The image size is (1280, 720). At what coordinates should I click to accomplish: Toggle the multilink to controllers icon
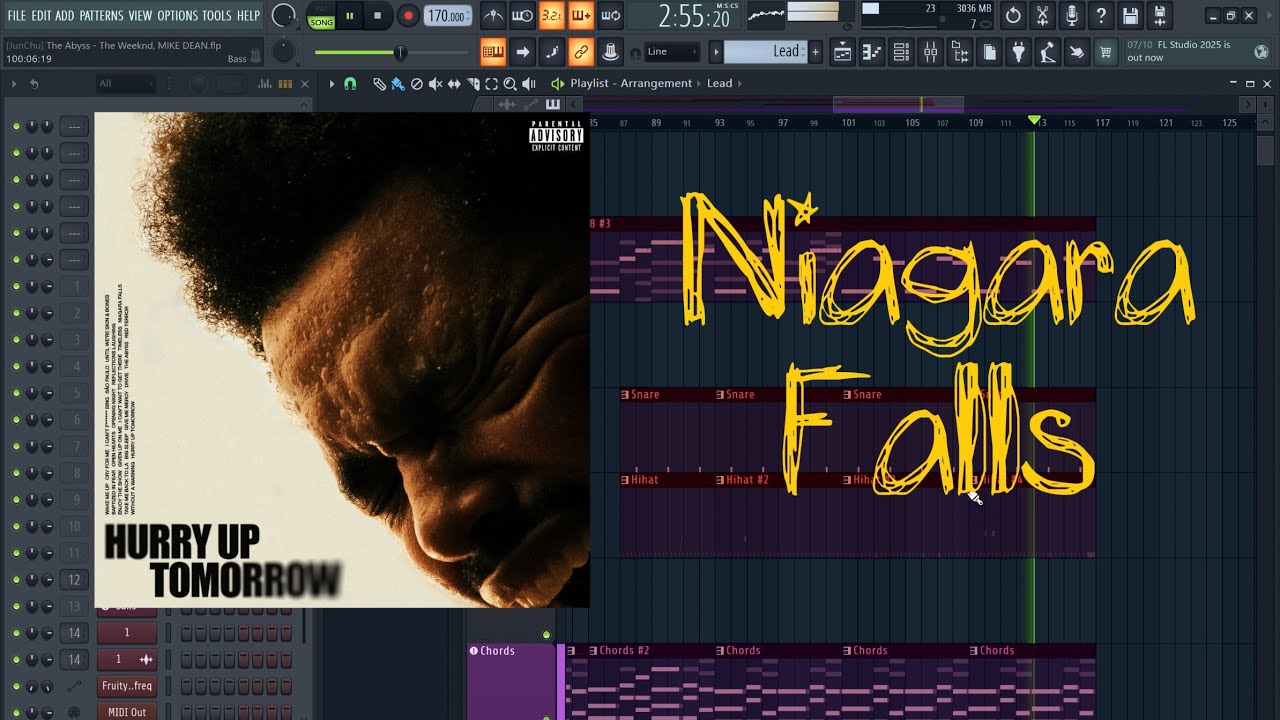point(610,51)
